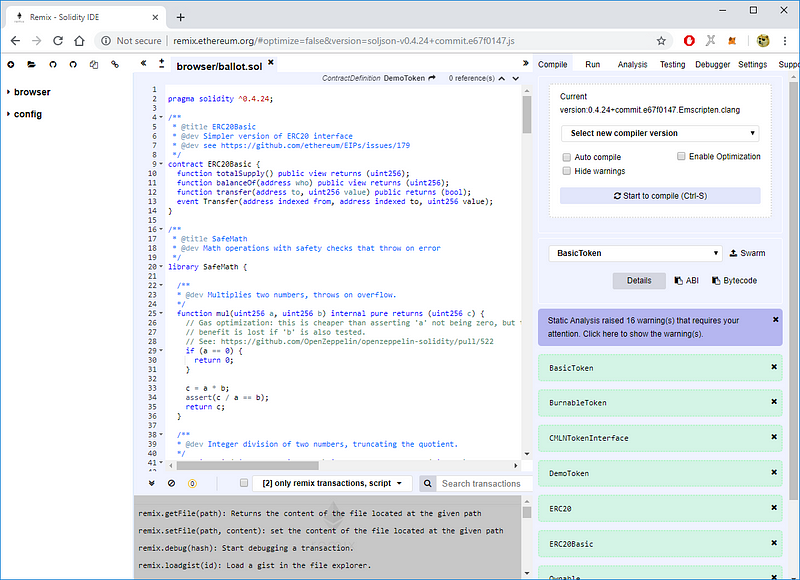Image resolution: width=800 pixels, height=580 pixels.
Task: Bookmark this page with the star icon
Action: [x=661, y=41]
